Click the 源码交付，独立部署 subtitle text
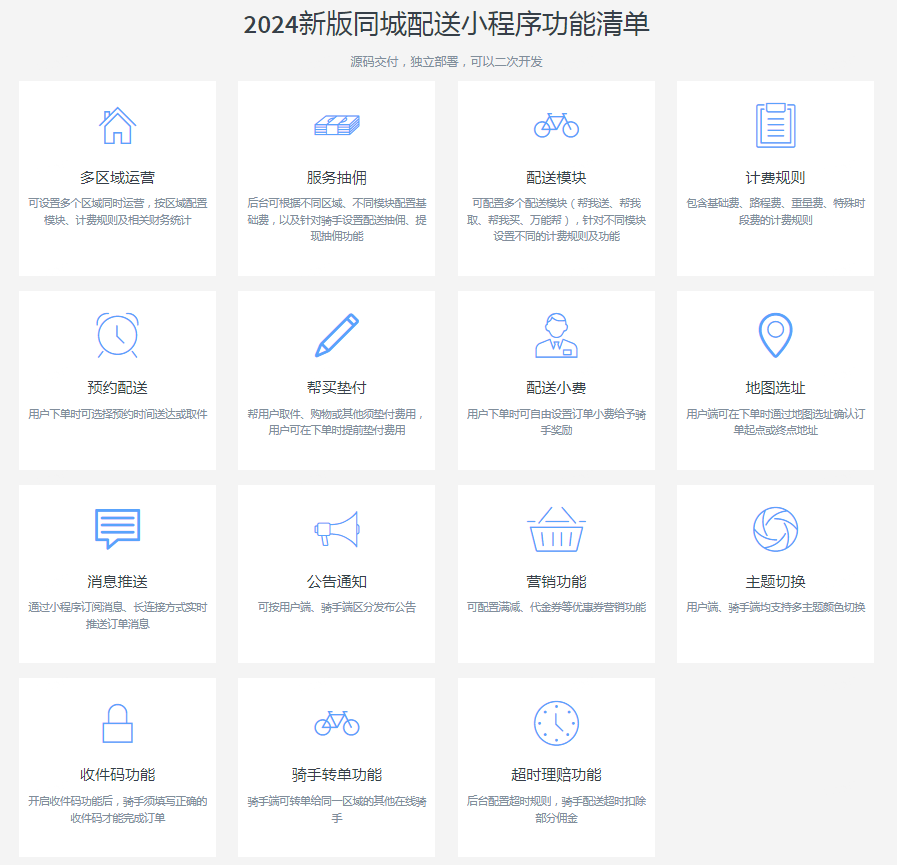Screen dimensions: 897x865 (447, 62)
